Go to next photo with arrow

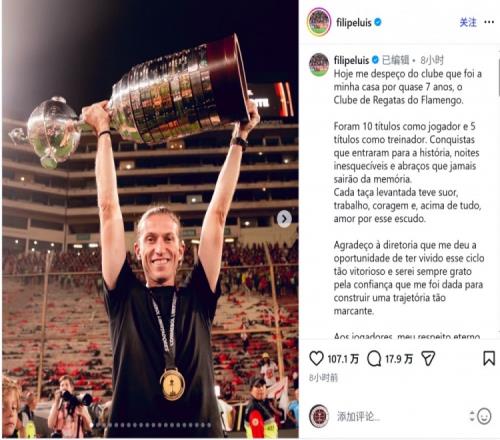[284, 219]
